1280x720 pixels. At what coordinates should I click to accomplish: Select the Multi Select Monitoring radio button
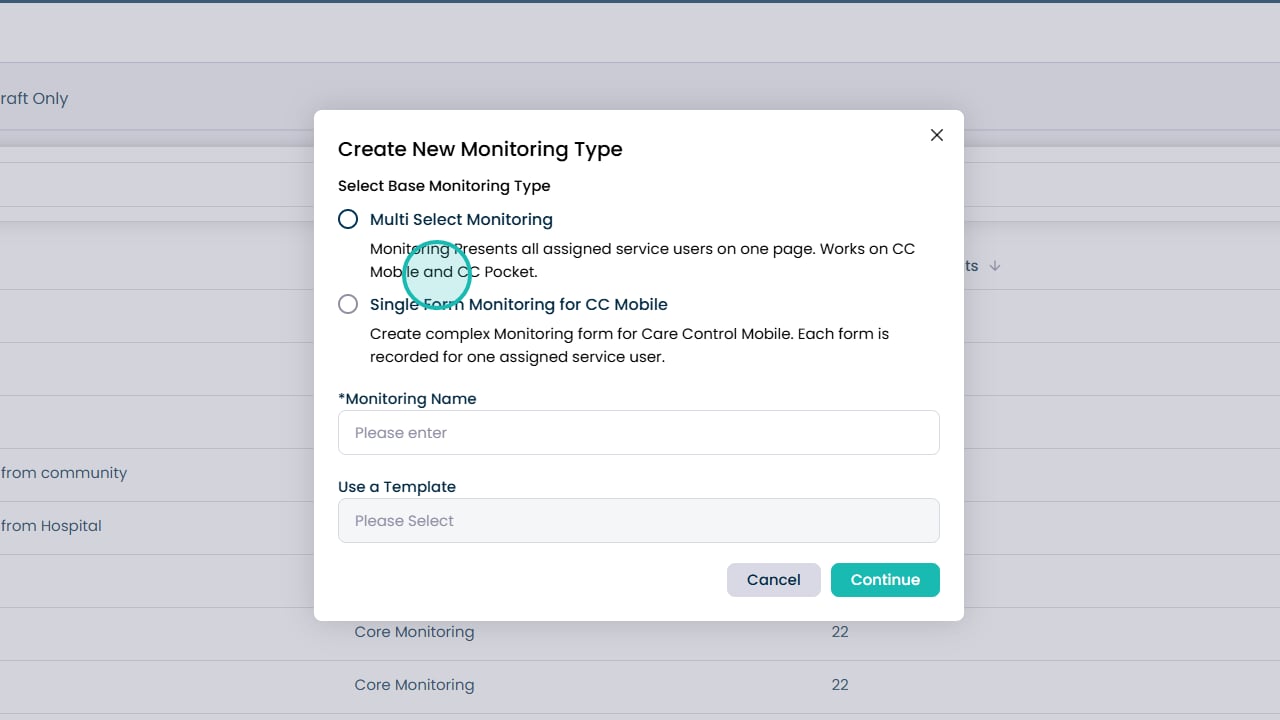[x=348, y=219]
